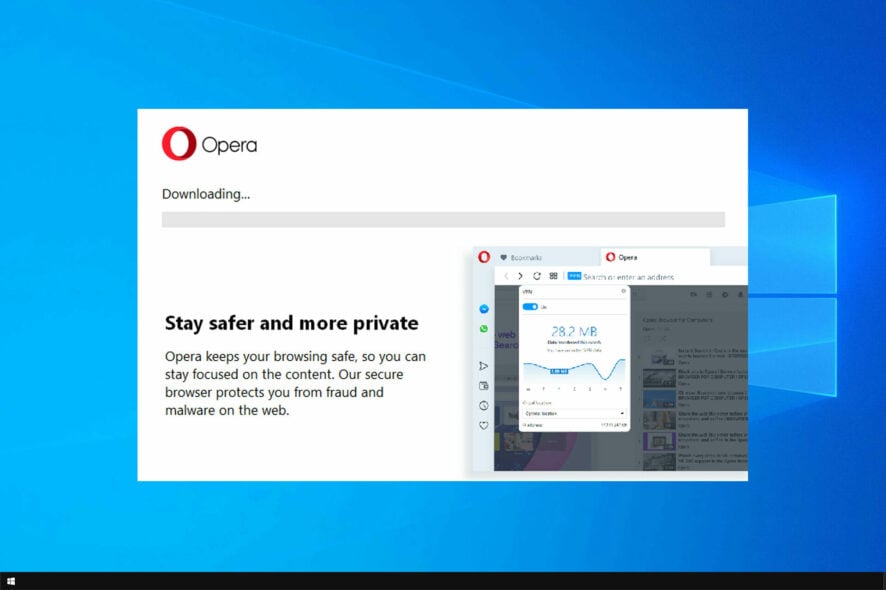The height and width of the screenshot is (590, 886).
Task: Go back with the back arrow
Action: point(506,276)
